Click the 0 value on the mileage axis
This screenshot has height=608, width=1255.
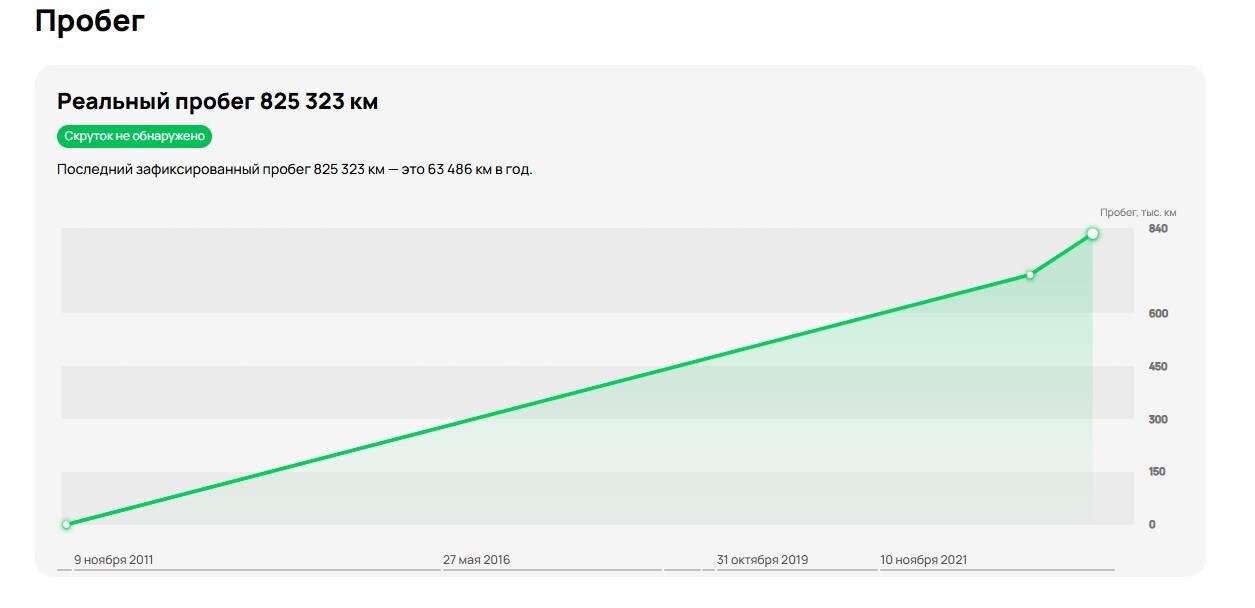click(x=1152, y=525)
